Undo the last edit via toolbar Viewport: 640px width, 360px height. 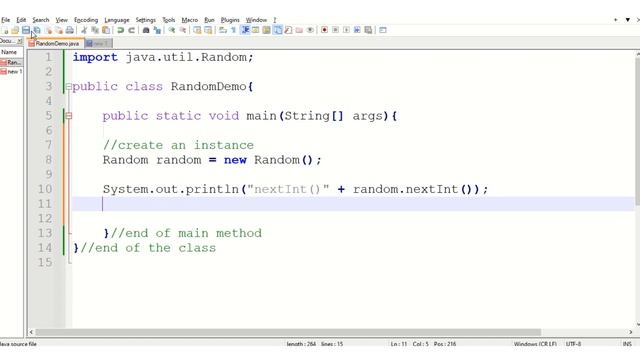coord(120,30)
